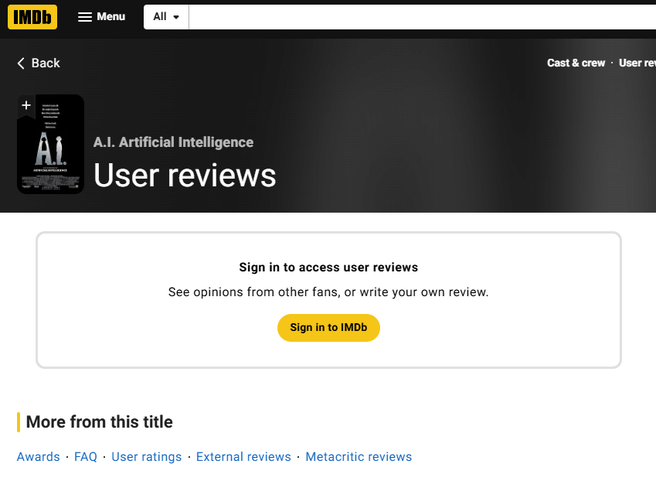Image resolution: width=656 pixels, height=481 pixels.
Task: Click the Sign in to IMDb button
Action: pyautogui.click(x=328, y=327)
